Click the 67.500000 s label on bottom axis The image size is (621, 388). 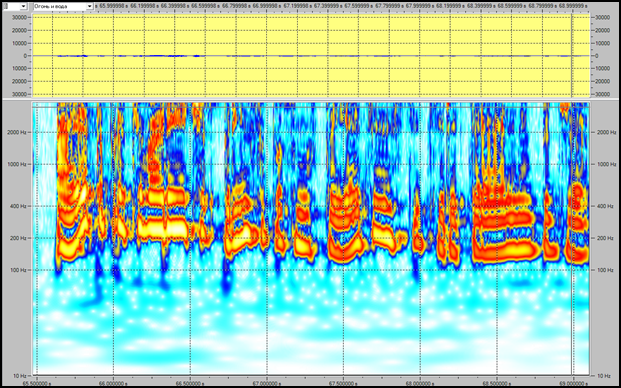[x=343, y=384]
